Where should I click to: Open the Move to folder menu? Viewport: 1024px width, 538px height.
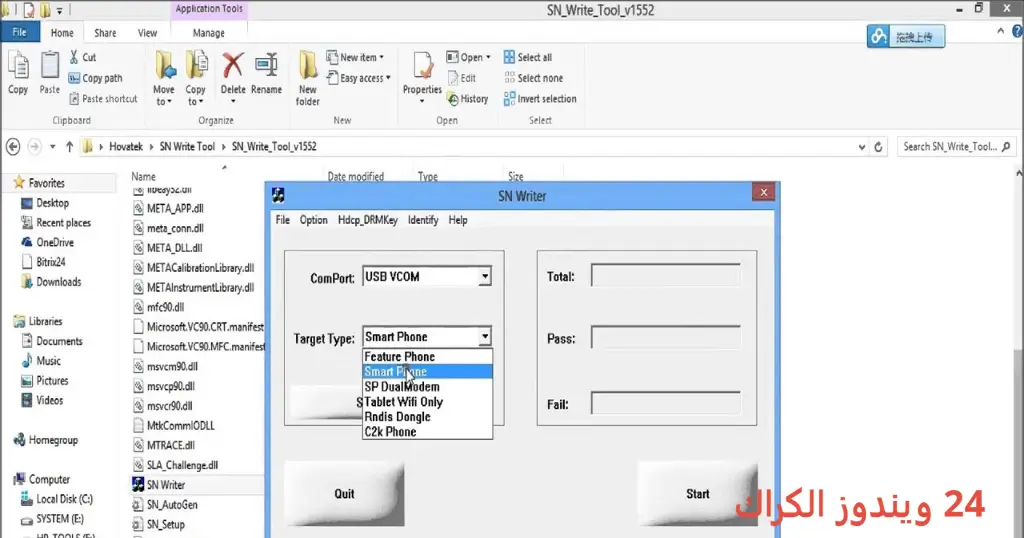164,78
